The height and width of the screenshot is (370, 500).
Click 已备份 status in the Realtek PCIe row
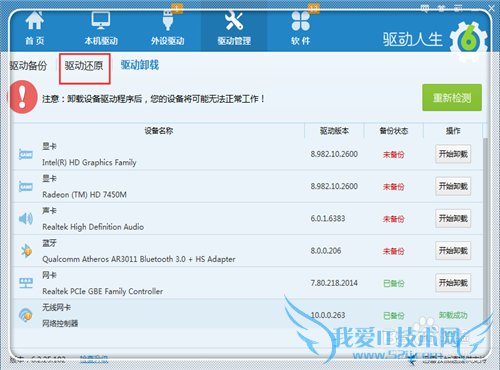(394, 283)
